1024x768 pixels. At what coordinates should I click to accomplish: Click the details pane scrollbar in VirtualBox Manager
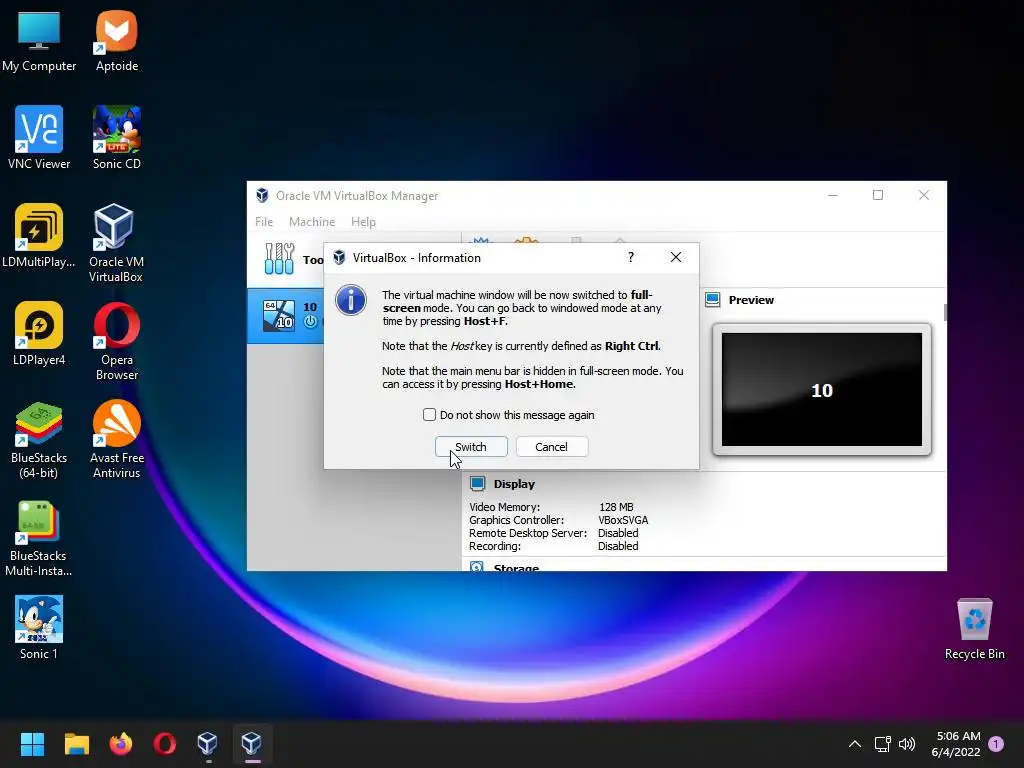[944, 312]
